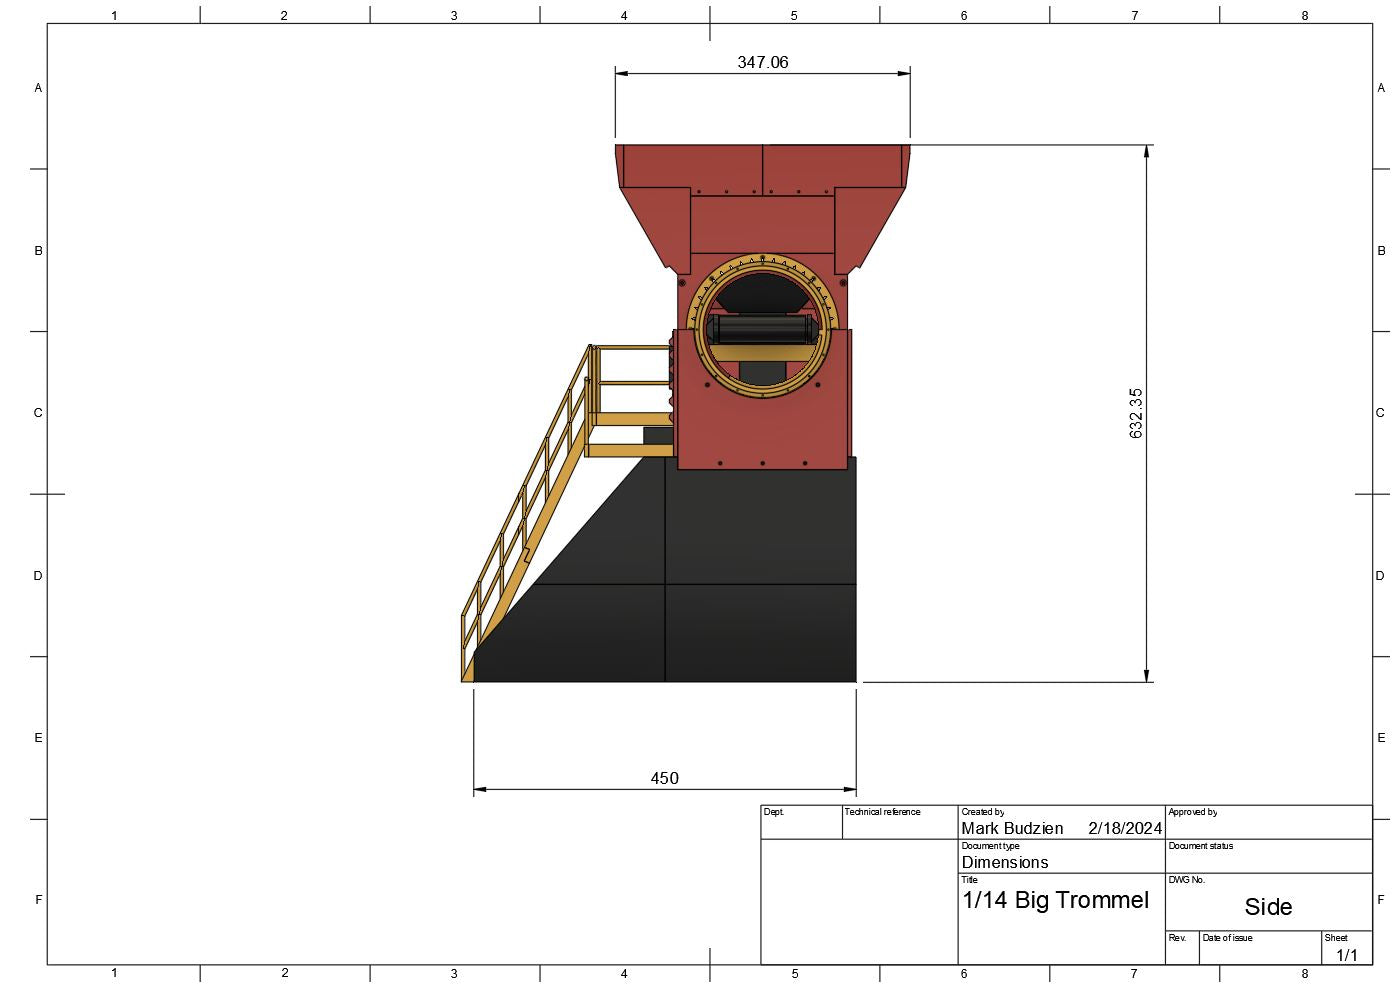1397x985 pixels.
Task: Click the 'Created by' field label
Action: pos(983,812)
